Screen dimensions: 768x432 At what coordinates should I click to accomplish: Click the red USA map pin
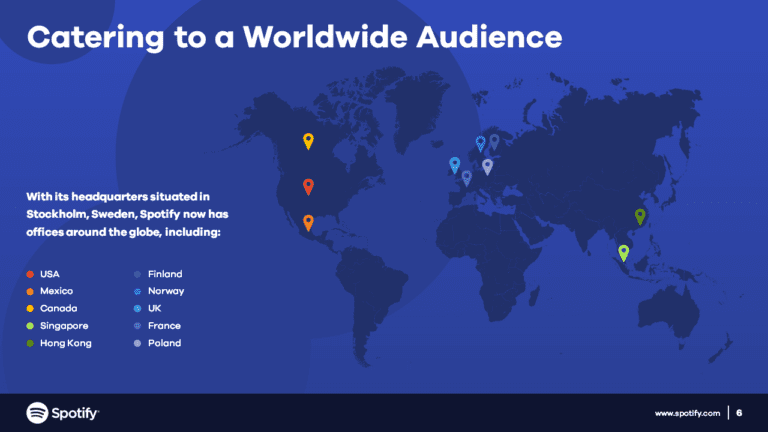(308, 187)
